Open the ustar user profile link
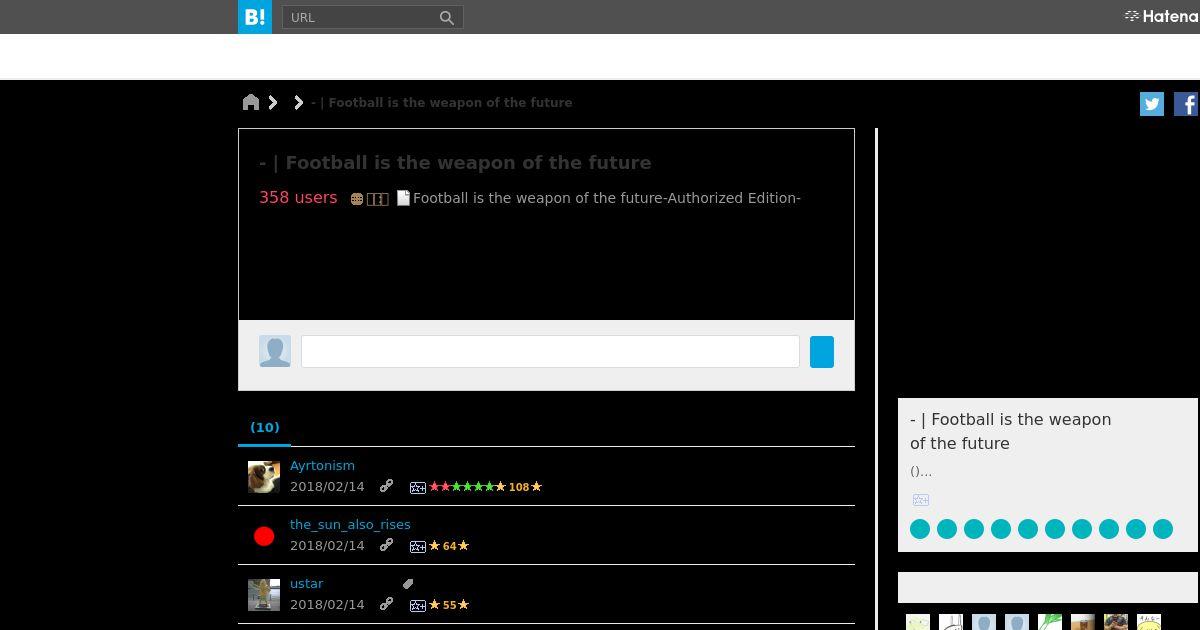This screenshot has height=630, width=1200. pos(306,583)
